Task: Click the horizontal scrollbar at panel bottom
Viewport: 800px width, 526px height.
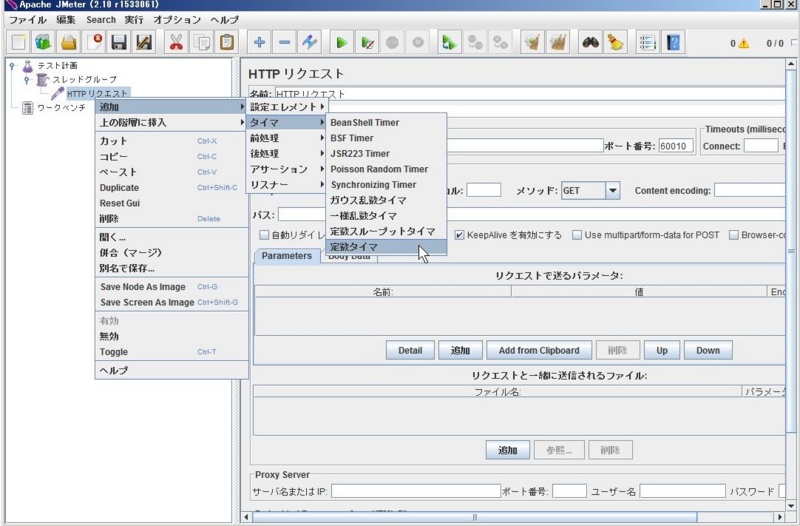Action: (x=474, y=517)
